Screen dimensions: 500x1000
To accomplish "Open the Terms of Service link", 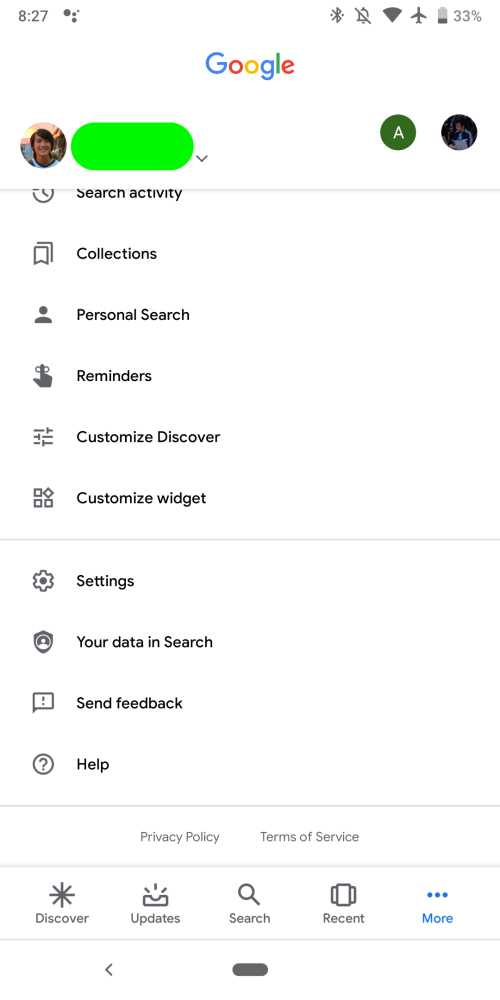I will point(309,837).
